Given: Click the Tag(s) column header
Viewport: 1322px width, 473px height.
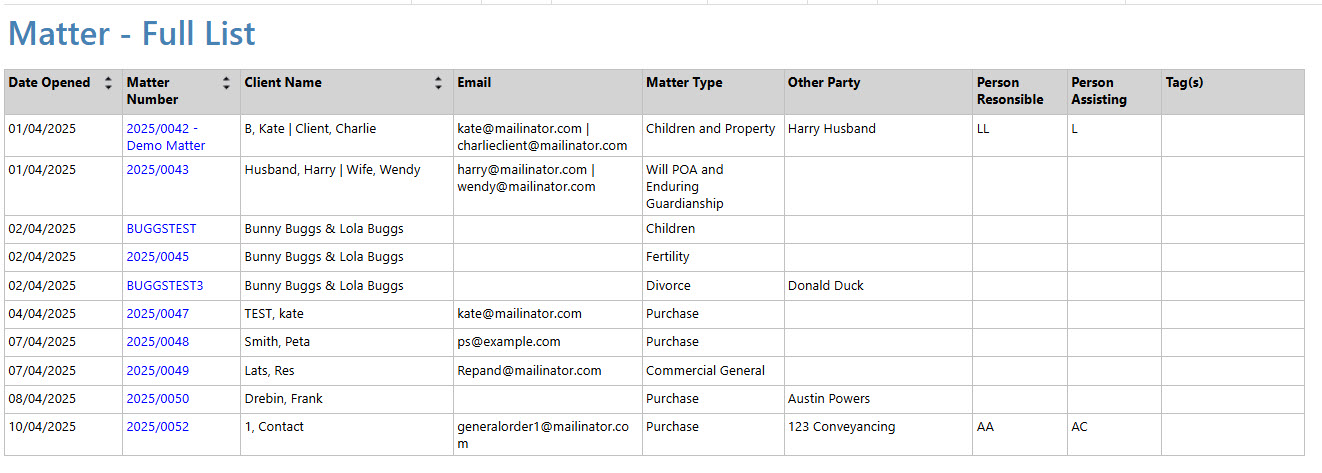Looking at the screenshot, I should pos(1232,92).
